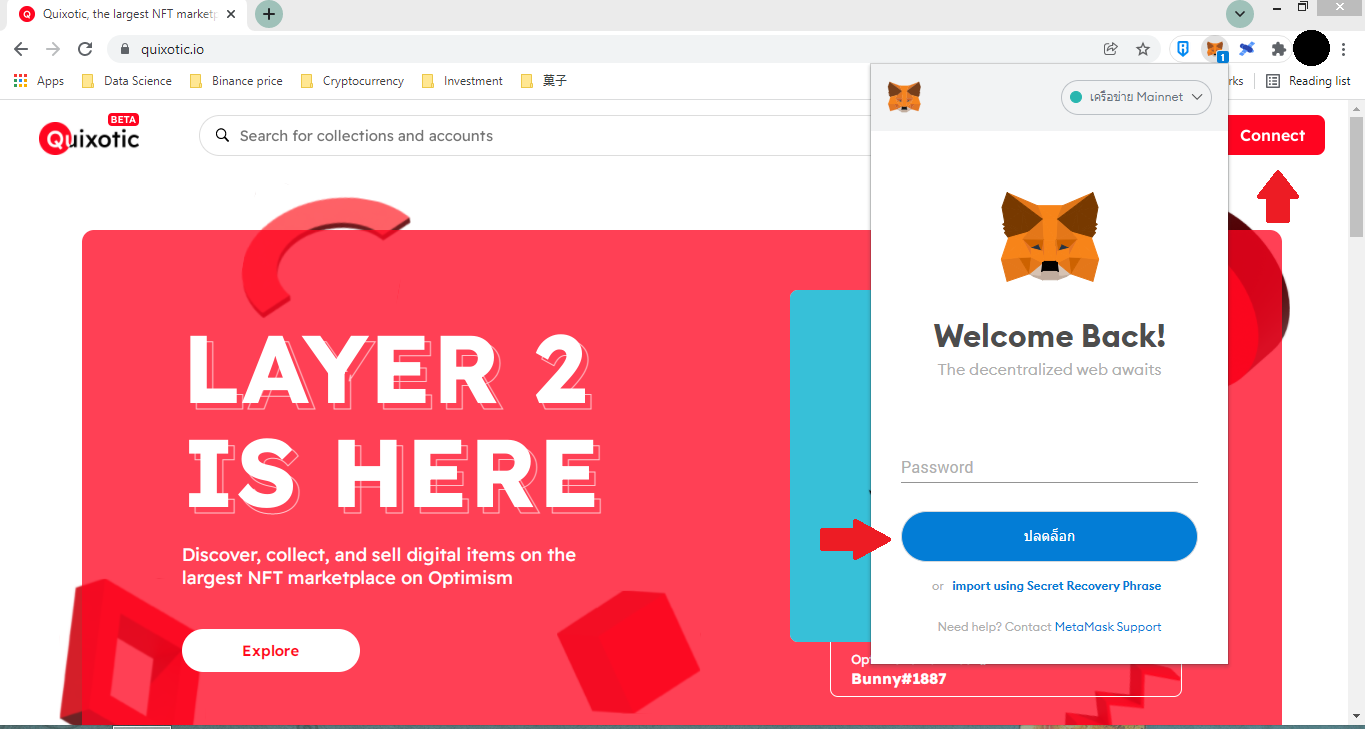Open the Bitwarden extension icon
This screenshot has width=1365, height=729.
[x=1183, y=49]
